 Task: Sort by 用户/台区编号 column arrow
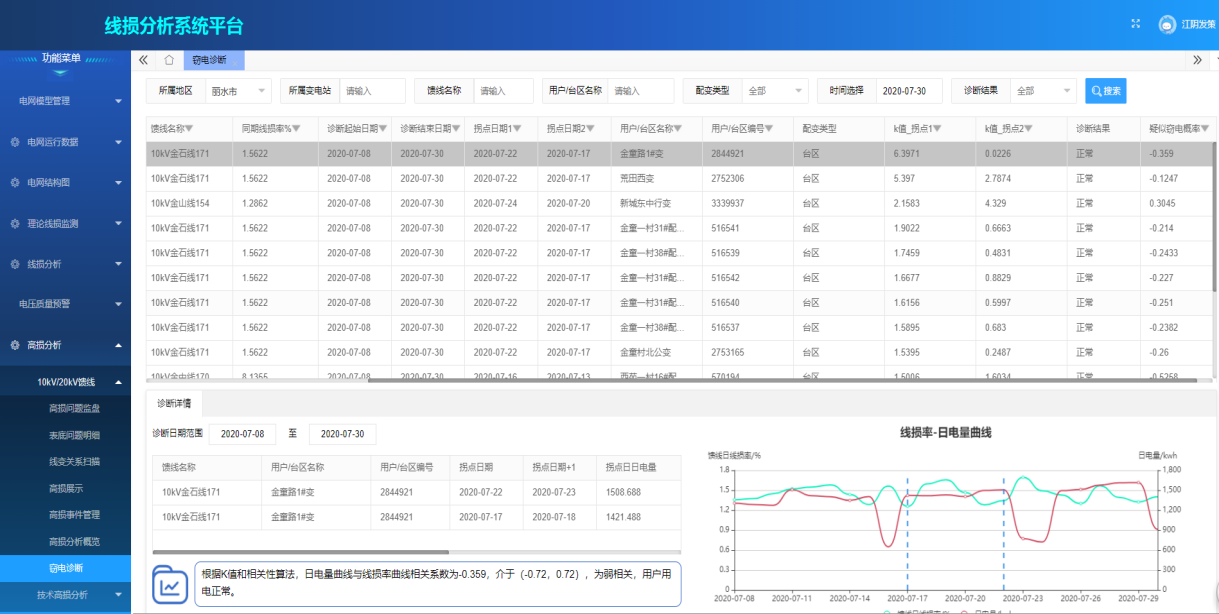769,128
